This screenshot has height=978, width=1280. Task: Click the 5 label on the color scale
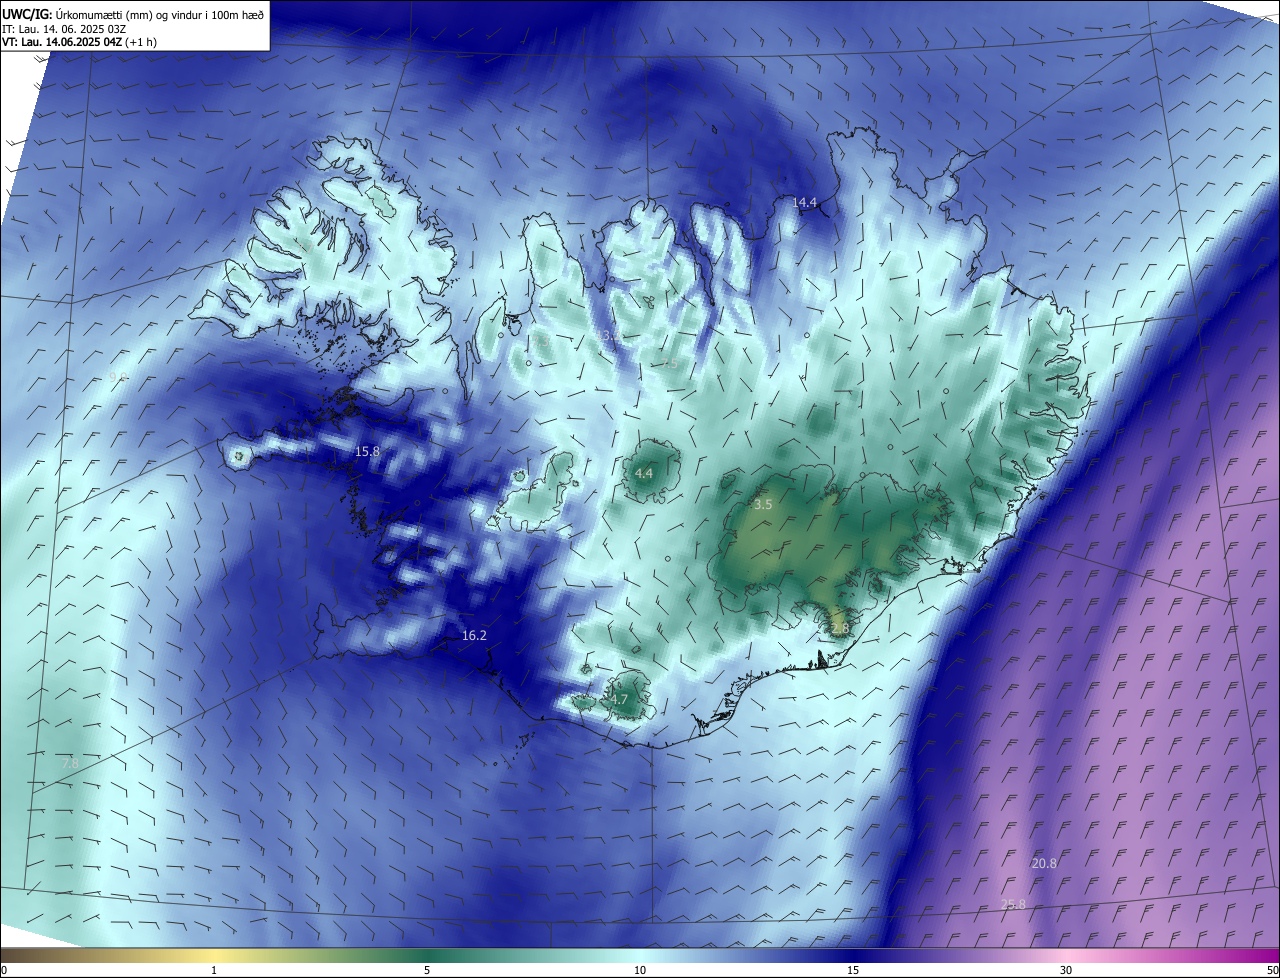point(427,971)
